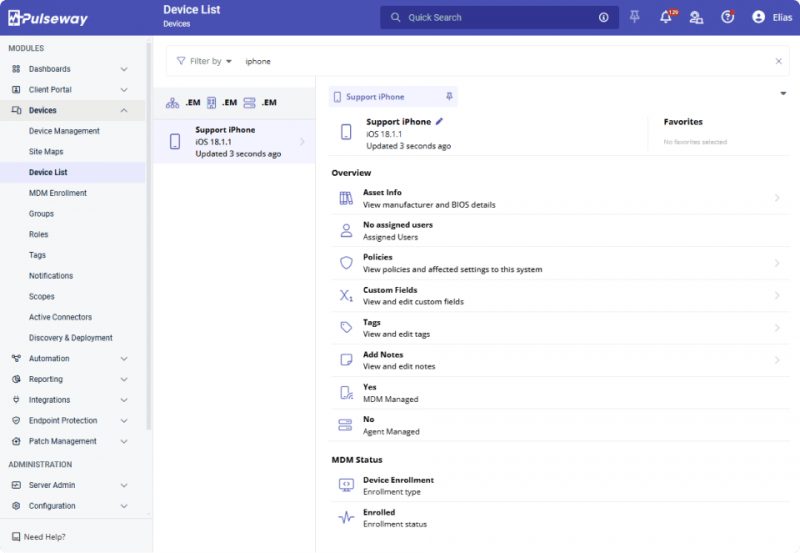Click the Add Notes sticky icon
The width and height of the screenshot is (800, 553).
pos(346,360)
